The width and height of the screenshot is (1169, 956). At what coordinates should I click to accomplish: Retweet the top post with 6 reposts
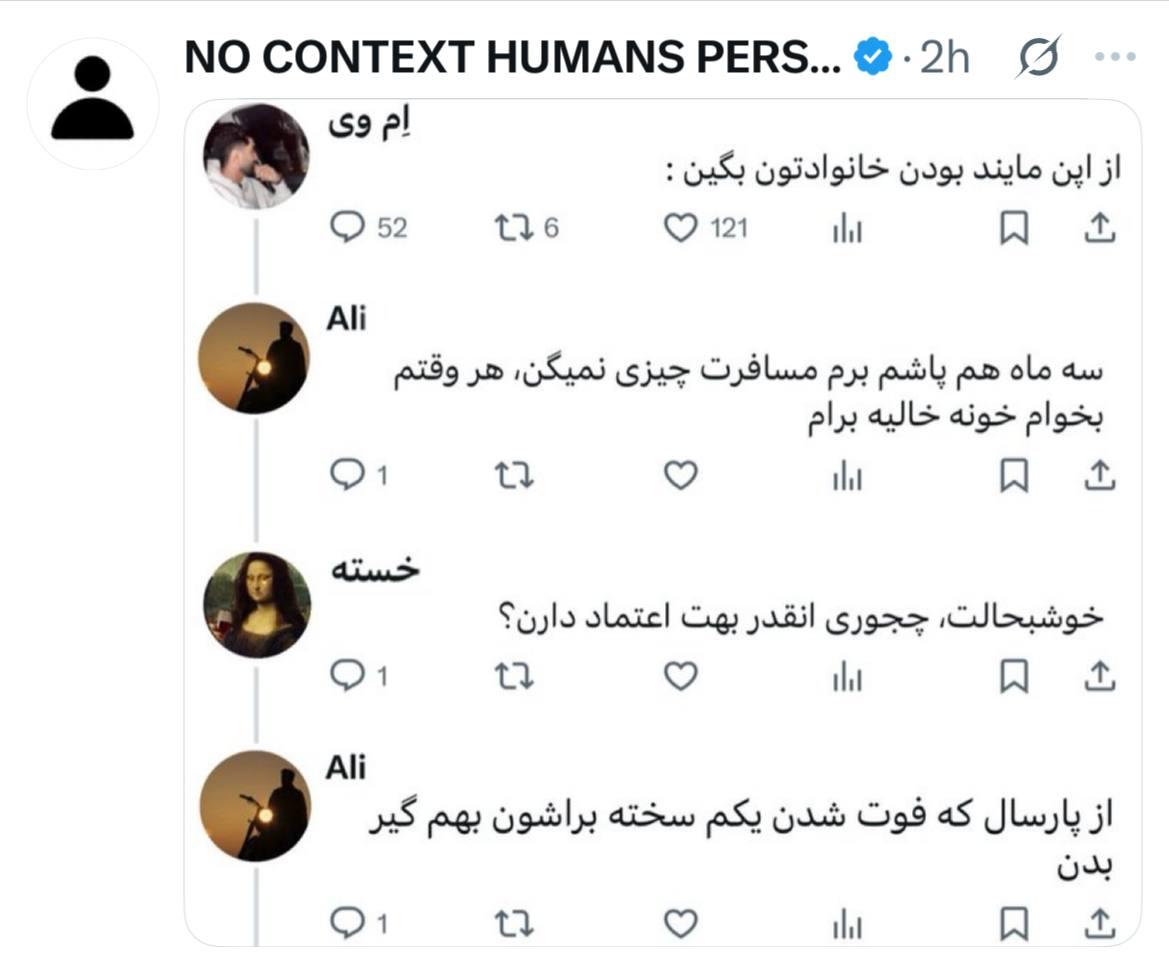coord(514,229)
